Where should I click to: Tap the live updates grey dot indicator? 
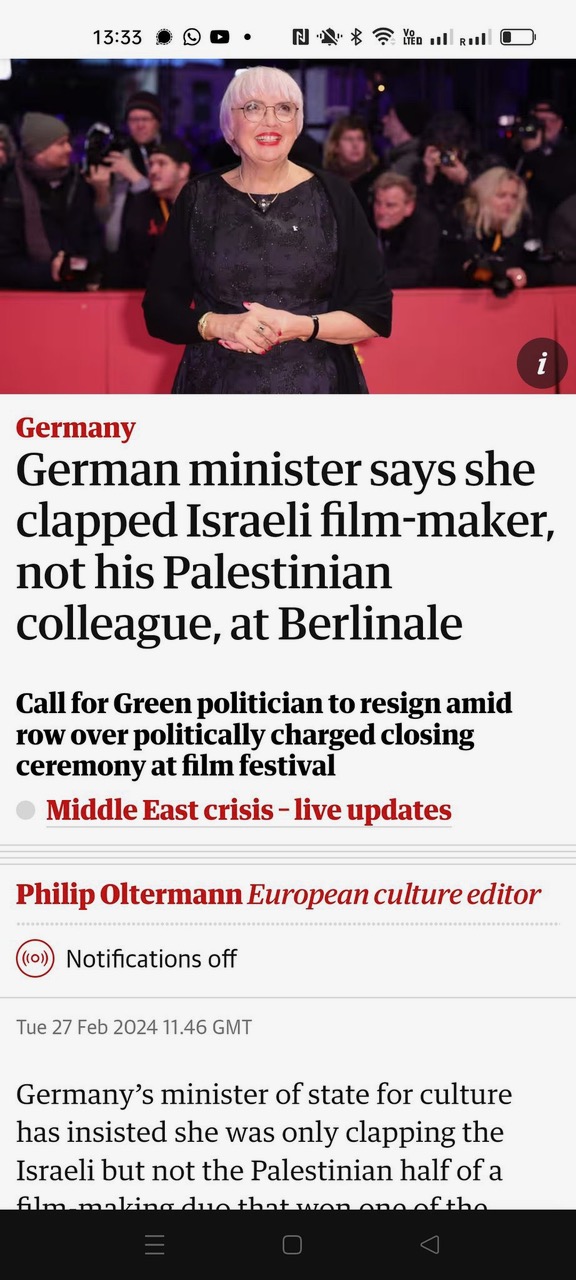pyautogui.click(x=26, y=810)
